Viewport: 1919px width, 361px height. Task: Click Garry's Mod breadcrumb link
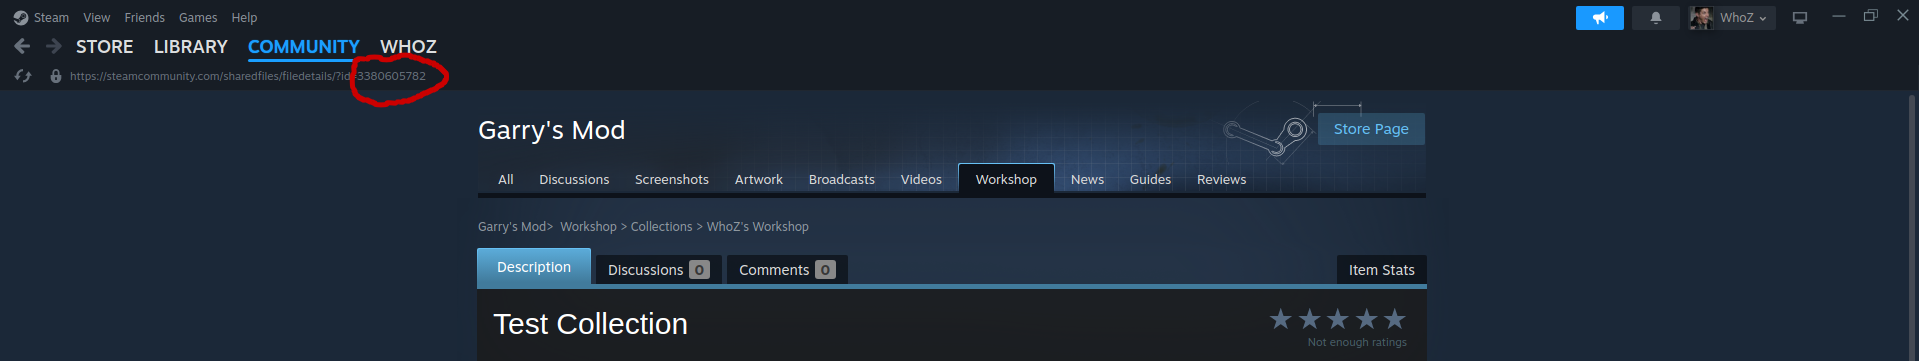512,227
